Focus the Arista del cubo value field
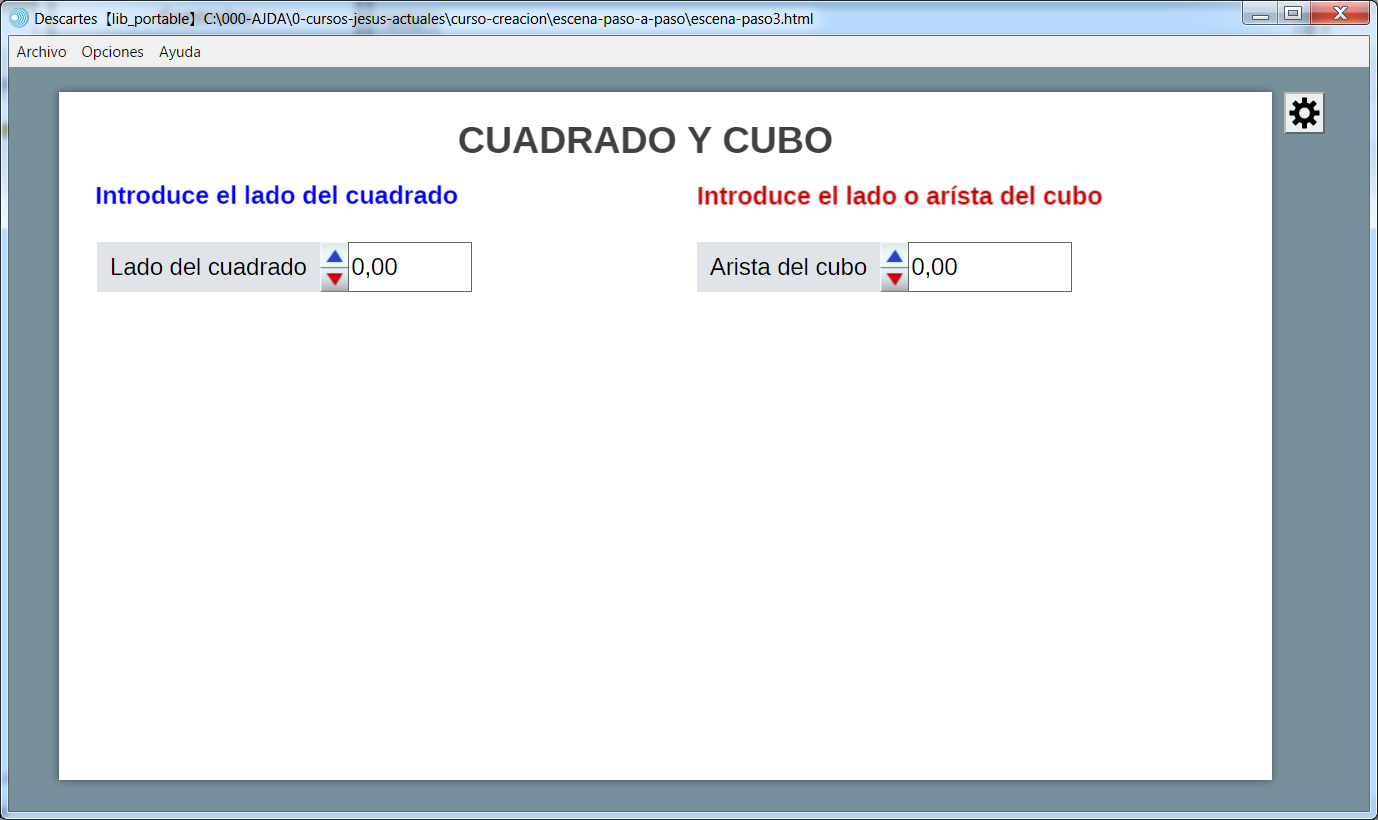 click(989, 267)
